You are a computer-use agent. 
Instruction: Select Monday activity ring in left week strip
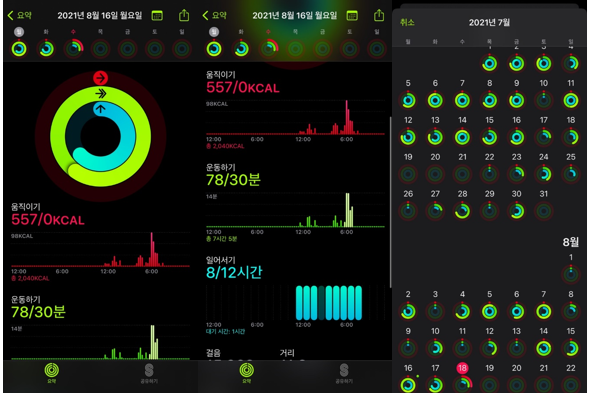point(19,49)
